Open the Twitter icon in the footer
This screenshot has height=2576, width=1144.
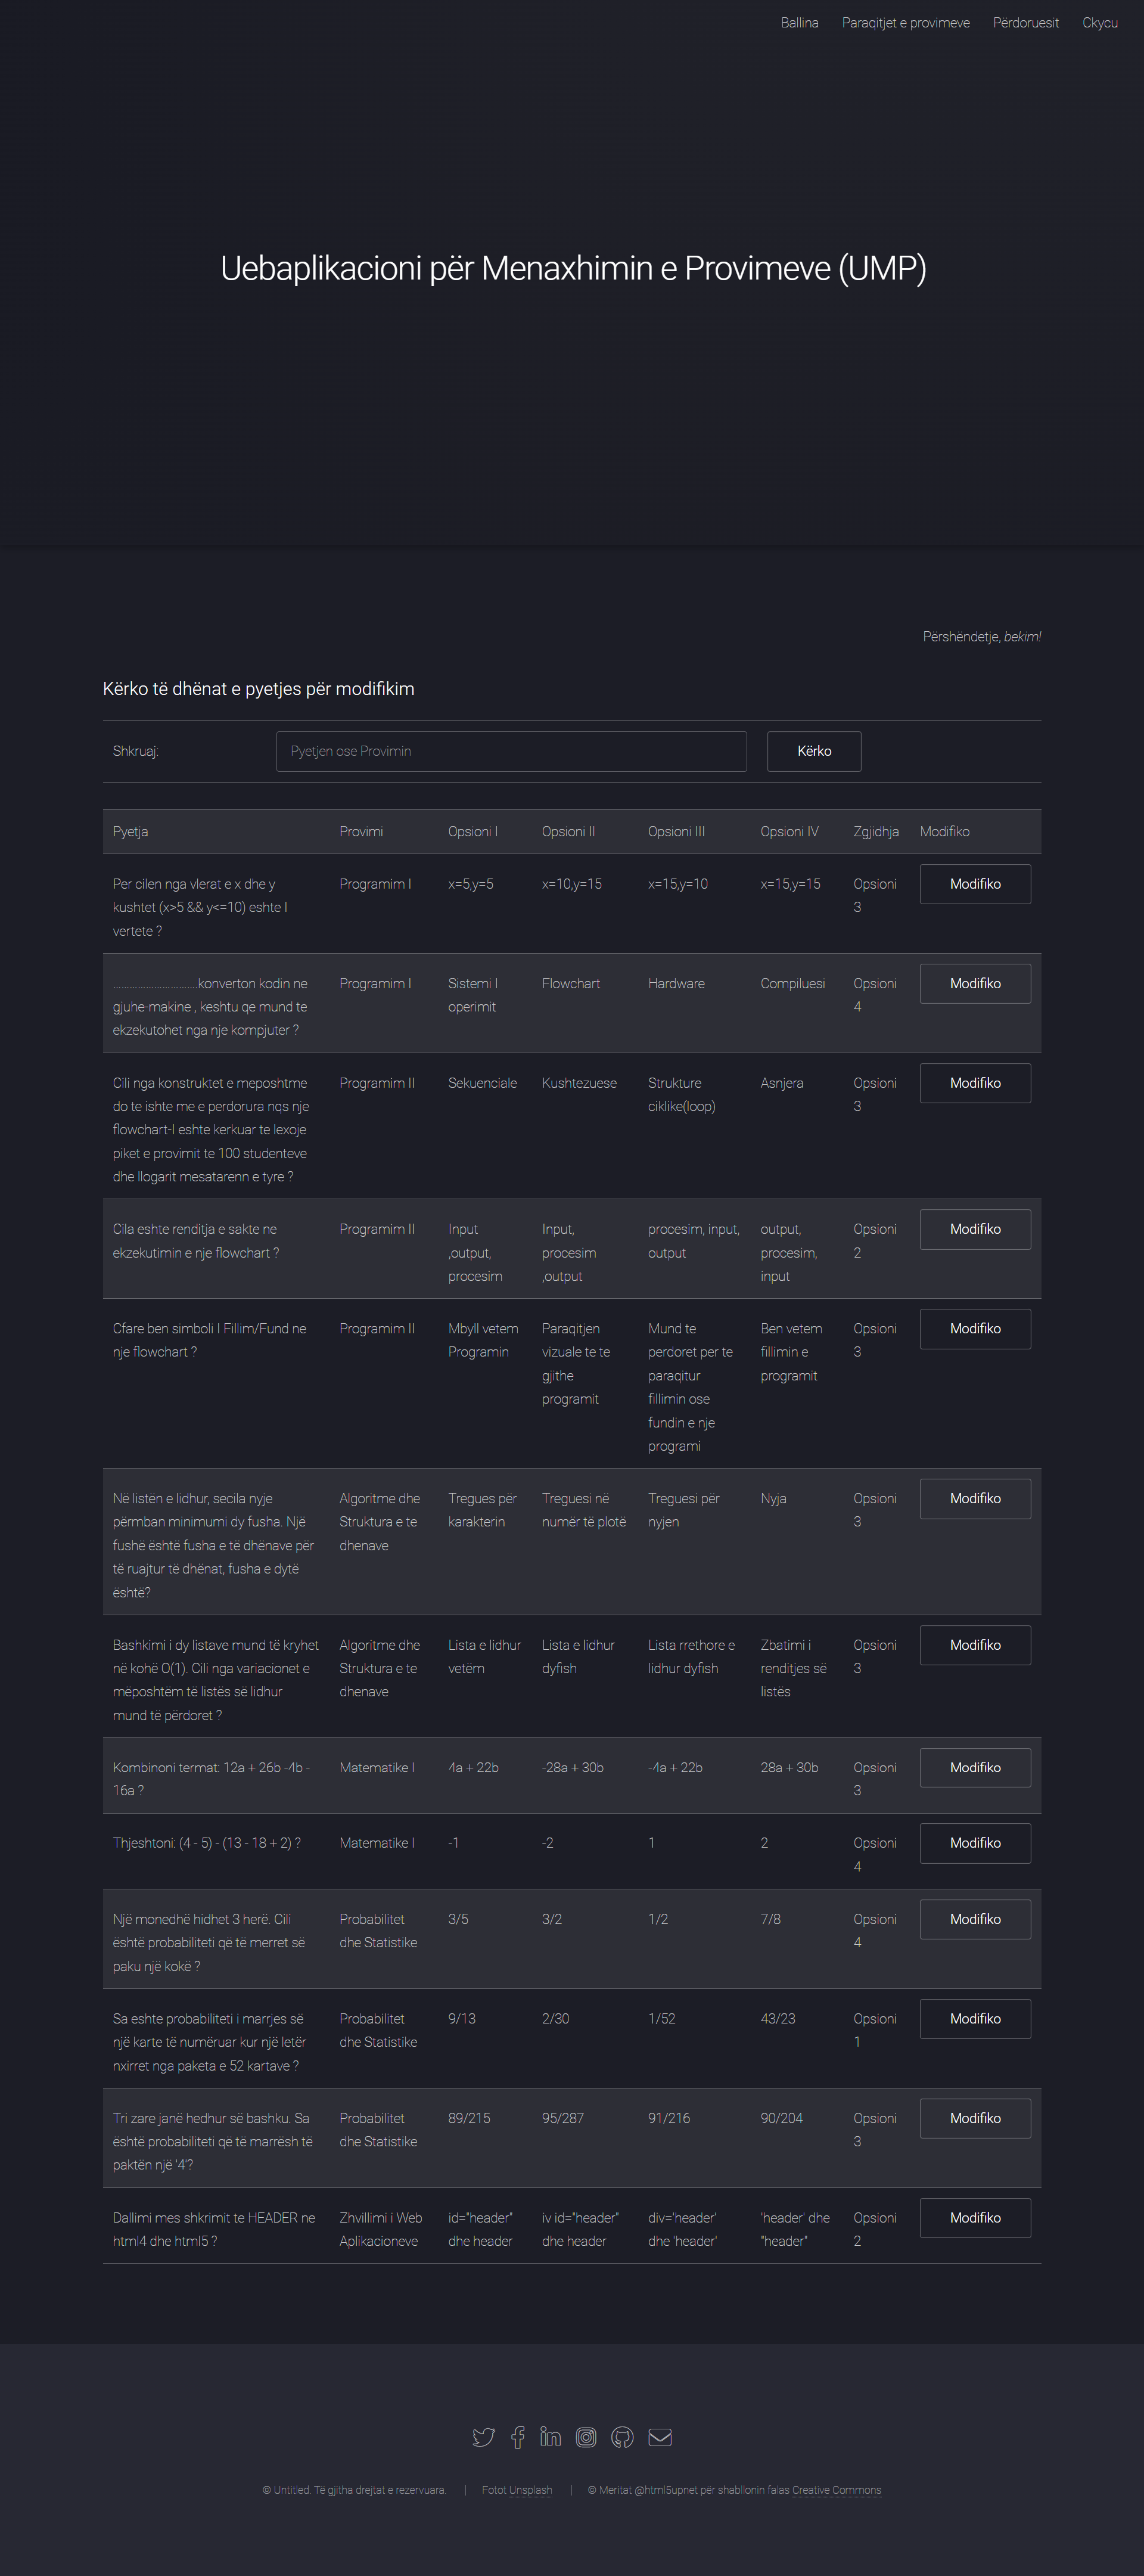point(484,2437)
